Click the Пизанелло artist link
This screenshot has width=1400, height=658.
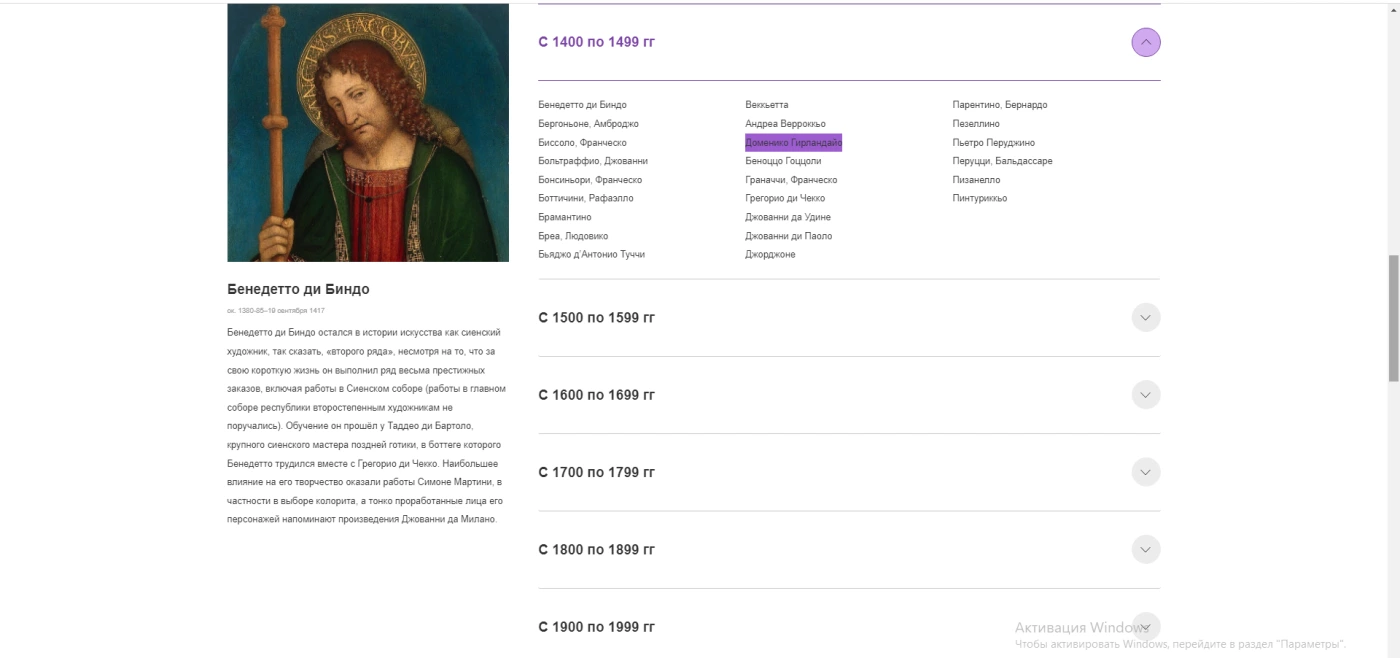click(976, 180)
